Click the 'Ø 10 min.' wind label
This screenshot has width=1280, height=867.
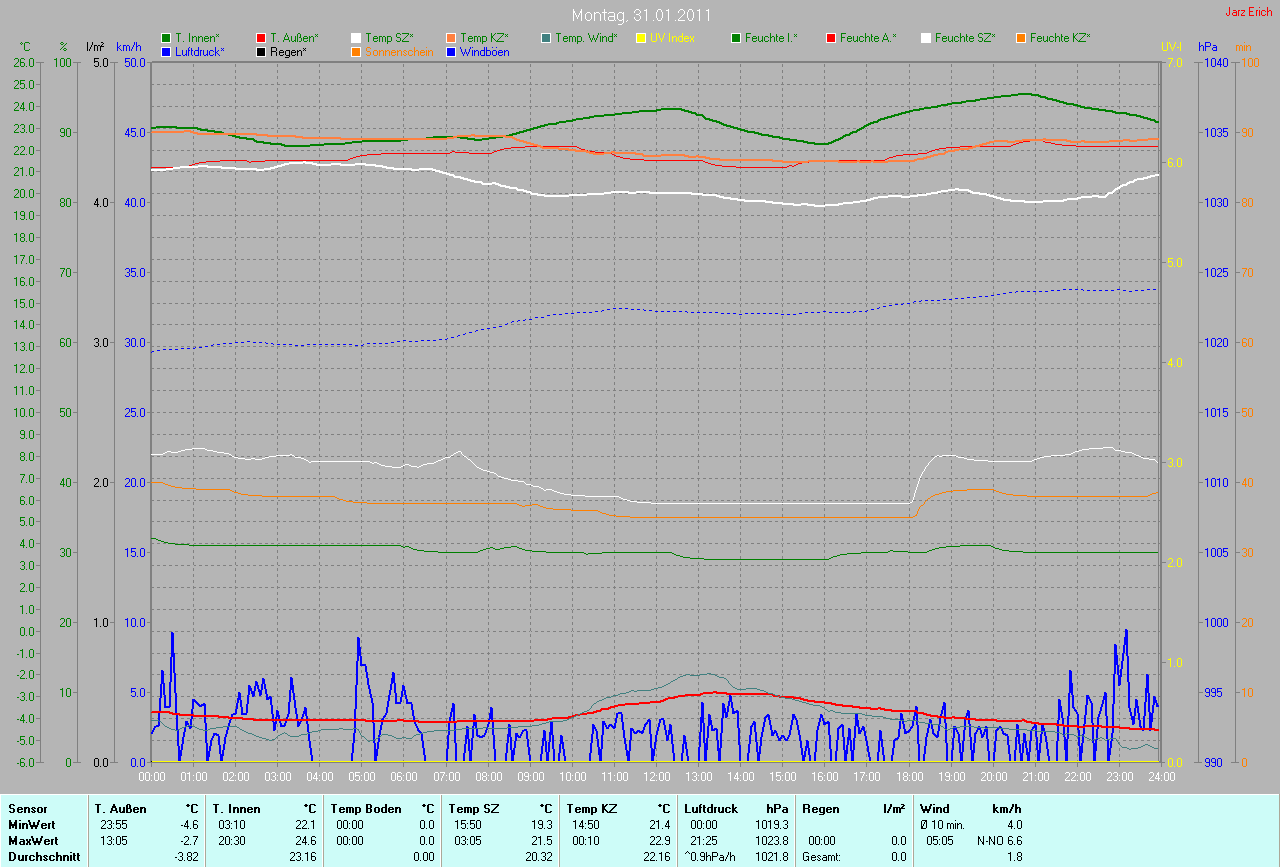coord(942,825)
